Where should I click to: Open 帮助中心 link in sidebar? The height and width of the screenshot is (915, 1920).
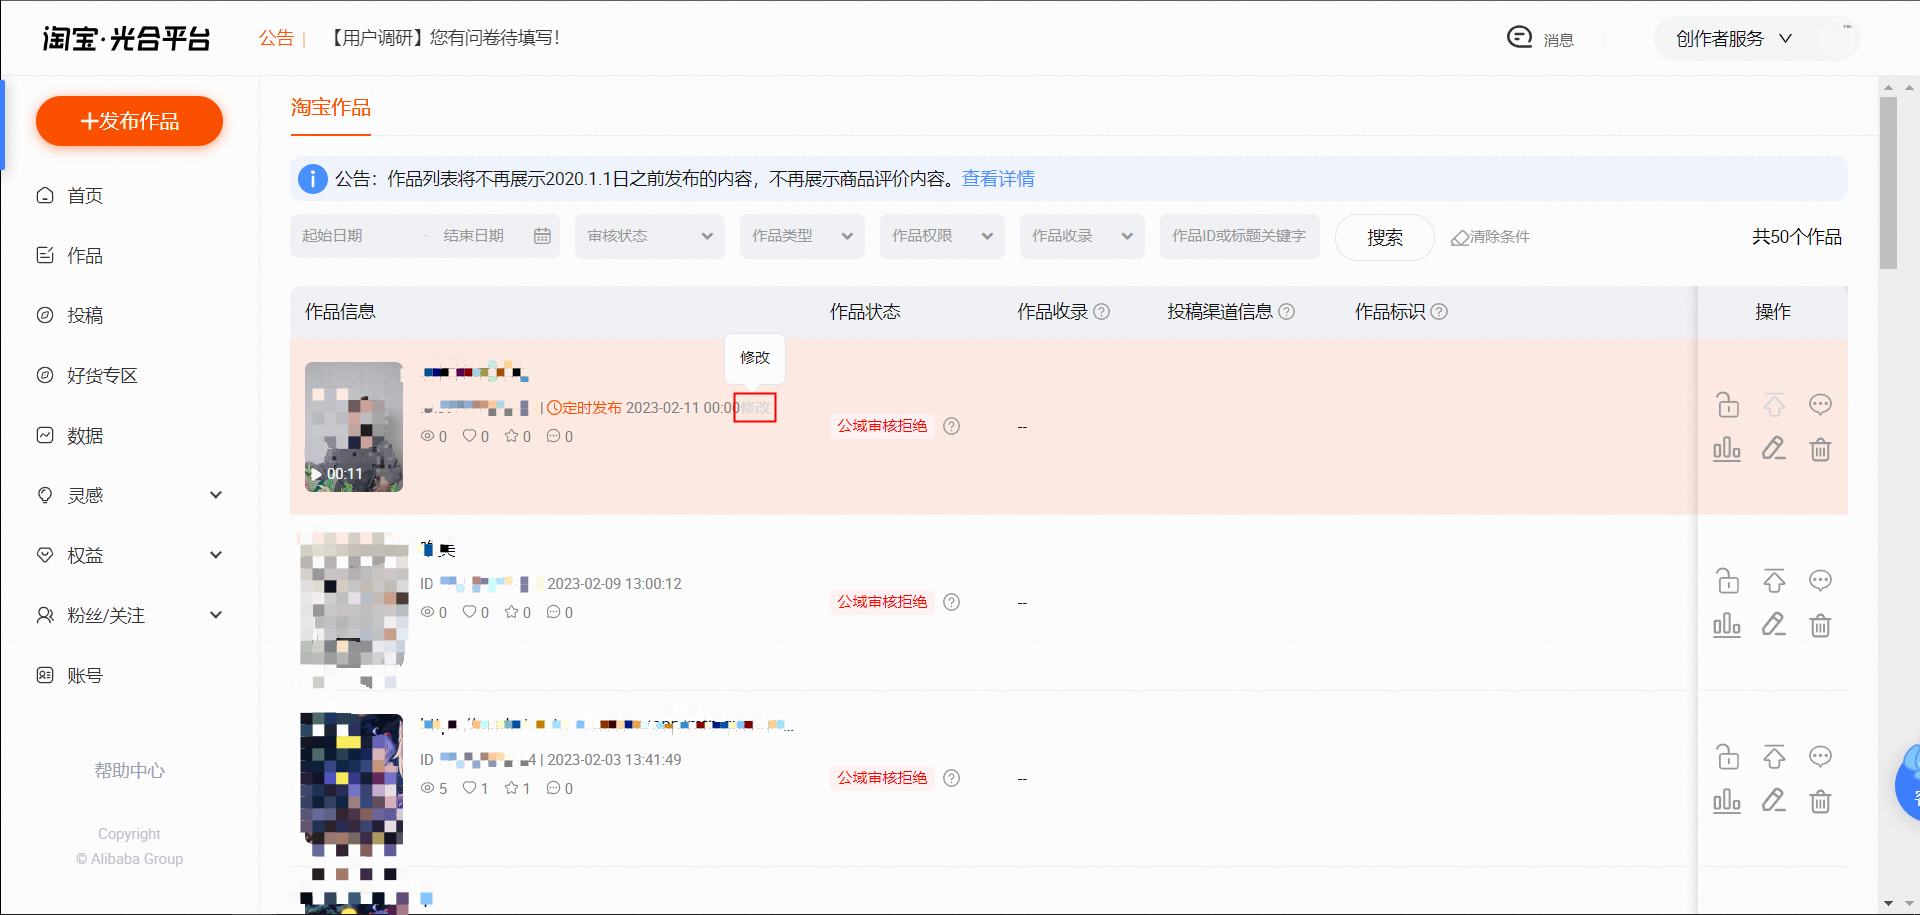click(129, 771)
